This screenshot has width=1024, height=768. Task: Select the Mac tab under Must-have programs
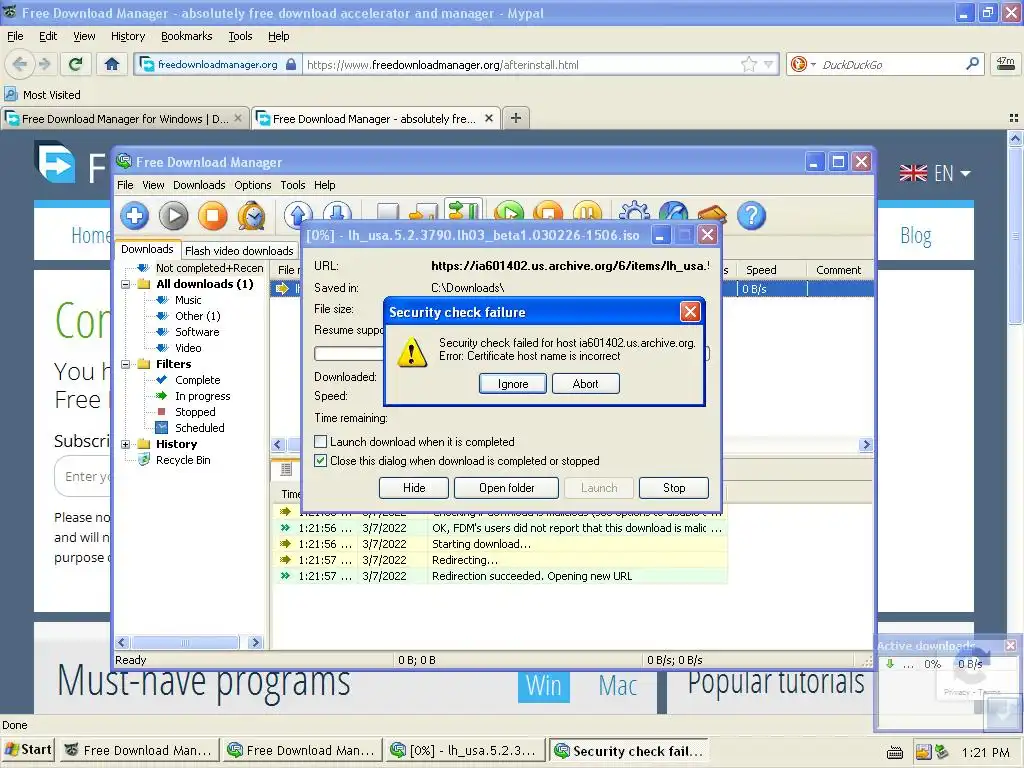click(617, 686)
